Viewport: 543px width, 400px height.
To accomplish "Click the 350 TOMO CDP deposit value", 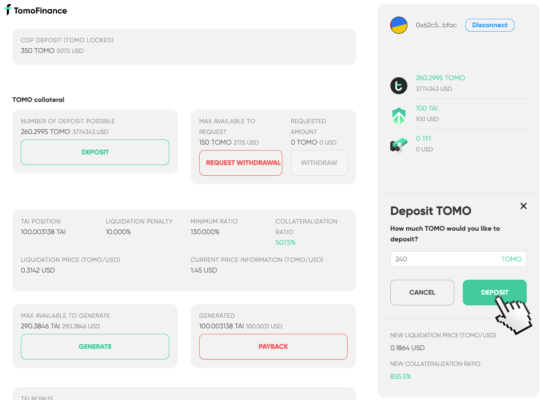I will pyautogui.click(x=37, y=51).
